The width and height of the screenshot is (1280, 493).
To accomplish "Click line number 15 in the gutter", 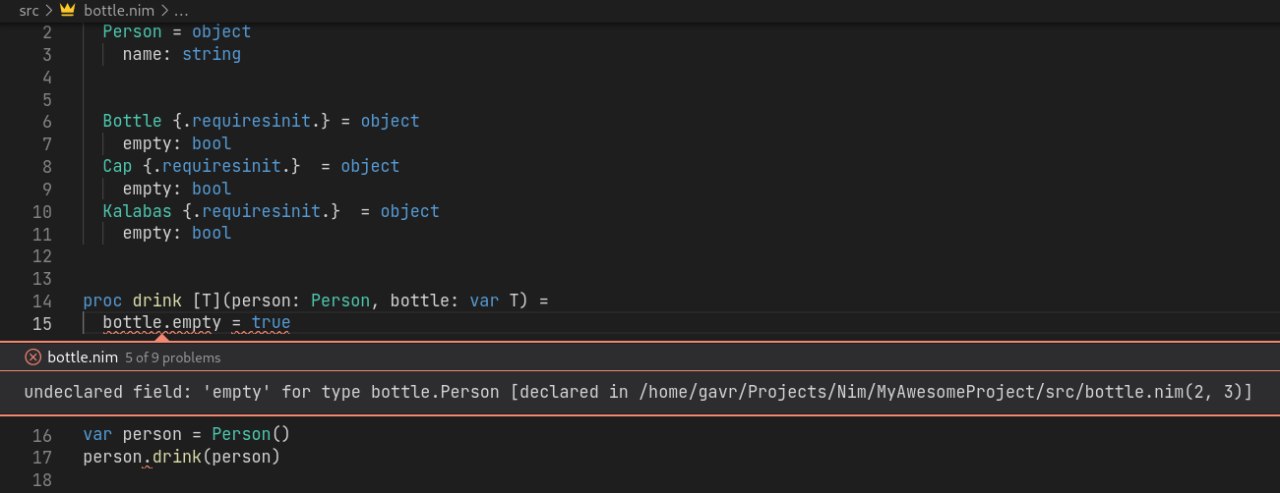I will tap(42, 323).
